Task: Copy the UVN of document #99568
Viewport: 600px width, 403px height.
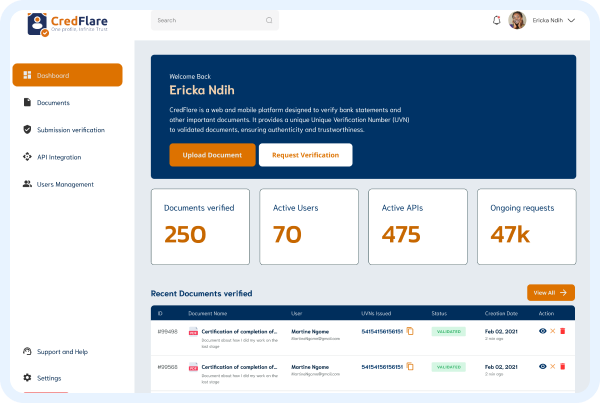Action: (x=410, y=367)
